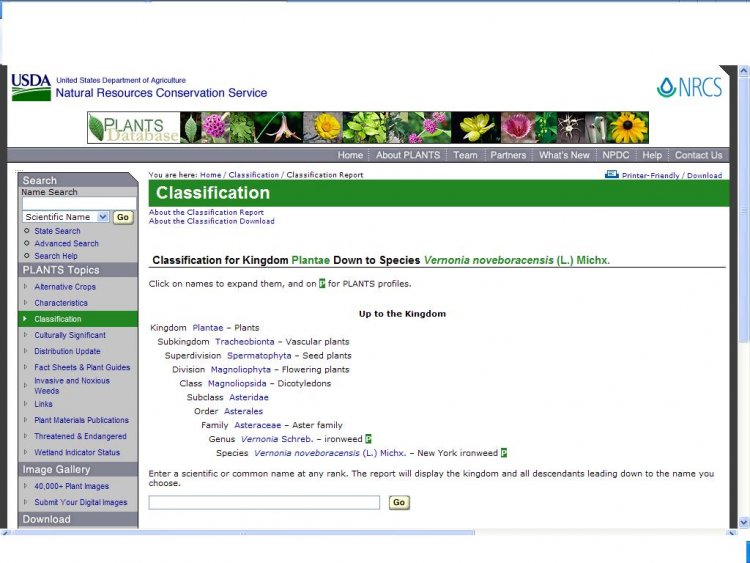Click the Name Search text field

point(79,204)
